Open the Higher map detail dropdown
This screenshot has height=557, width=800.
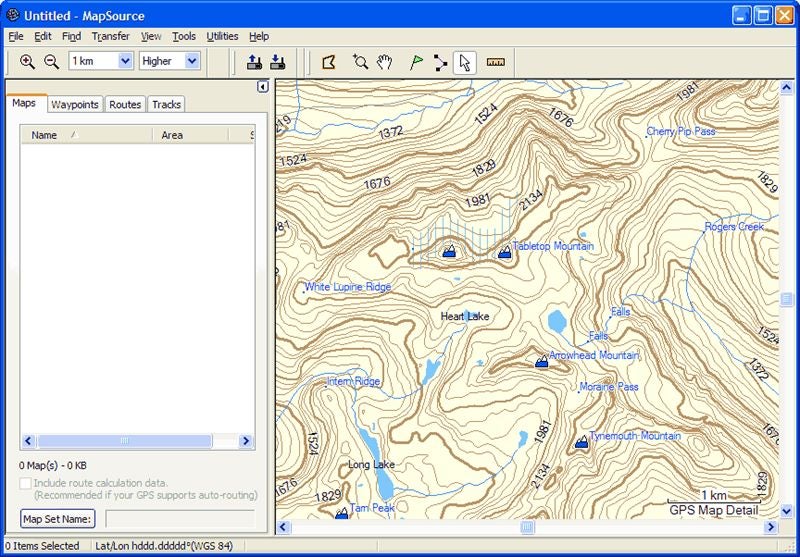192,61
